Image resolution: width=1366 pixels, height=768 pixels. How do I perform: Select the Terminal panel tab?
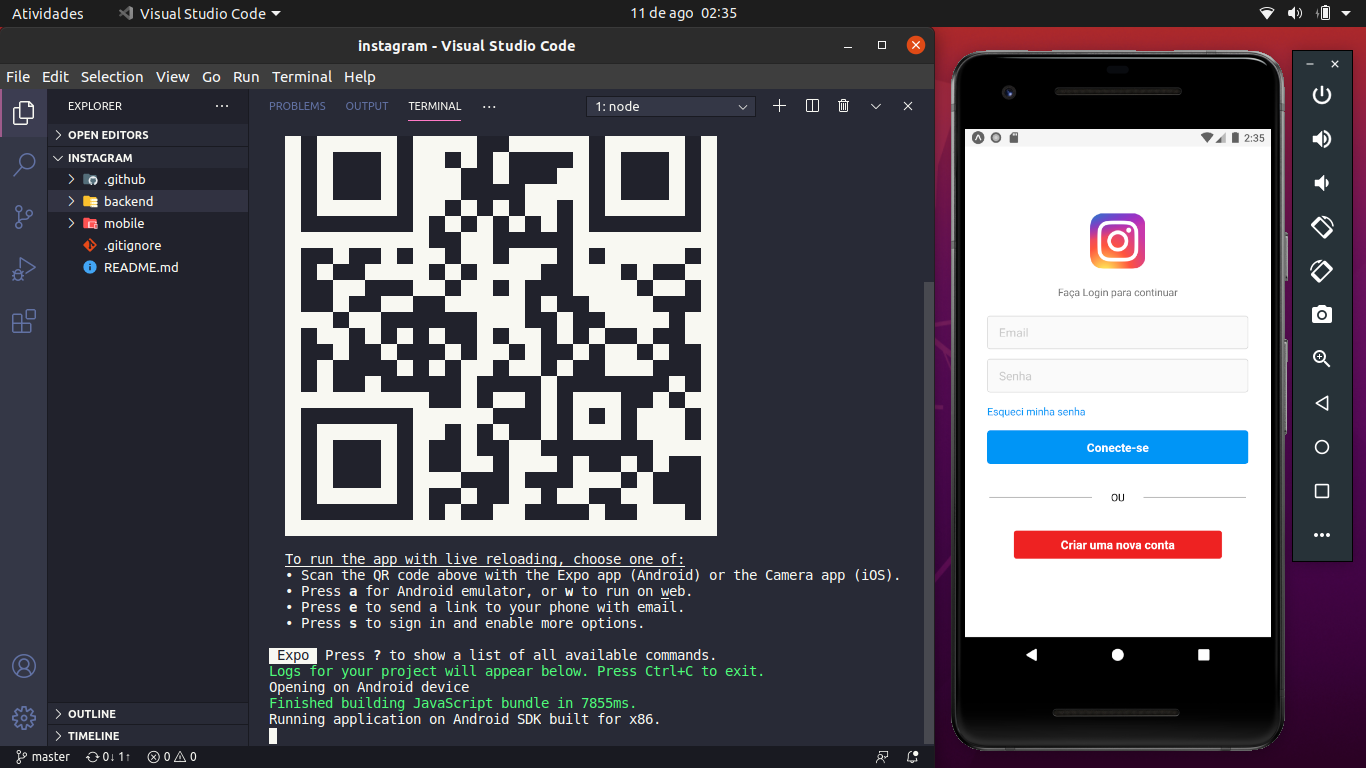coord(435,106)
